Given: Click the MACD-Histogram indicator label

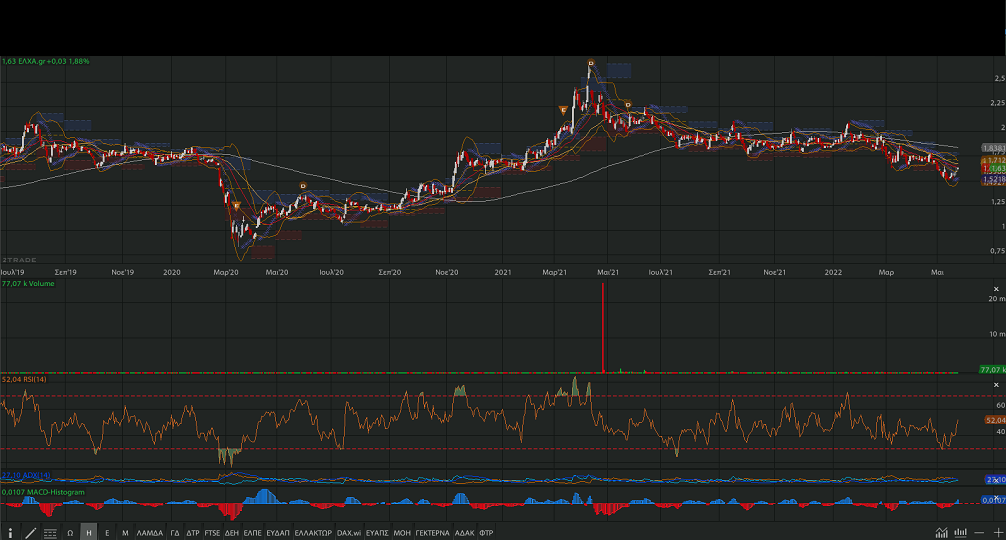Looking at the screenshot, I should [x=43, y=492].
